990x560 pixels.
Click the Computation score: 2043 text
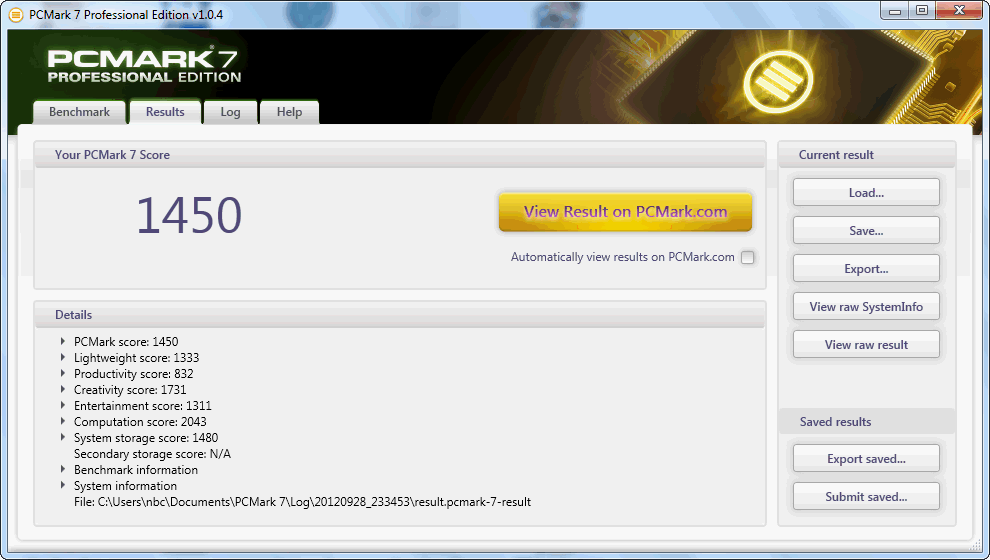click(x=140, y=421)
